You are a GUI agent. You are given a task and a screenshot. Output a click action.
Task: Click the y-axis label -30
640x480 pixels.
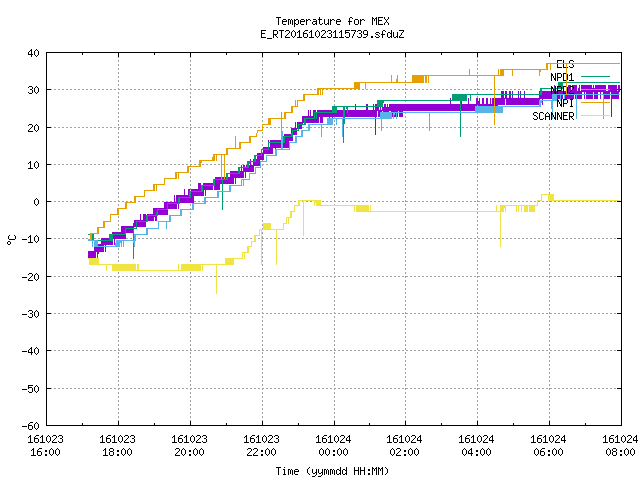pyautogui.click(x=31, y=314)
